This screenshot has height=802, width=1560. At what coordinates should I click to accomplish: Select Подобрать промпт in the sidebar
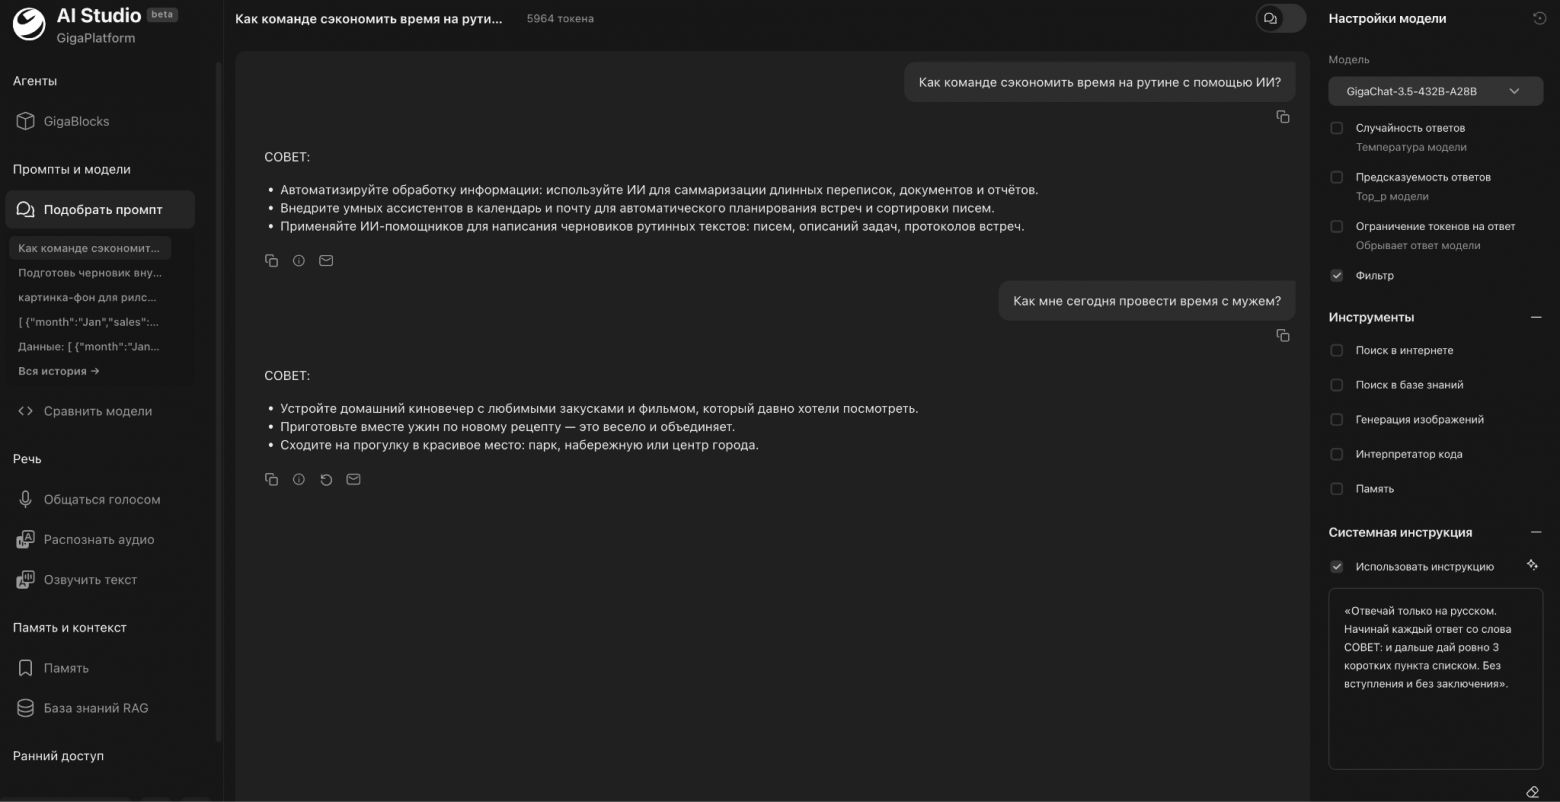[100, 210]
